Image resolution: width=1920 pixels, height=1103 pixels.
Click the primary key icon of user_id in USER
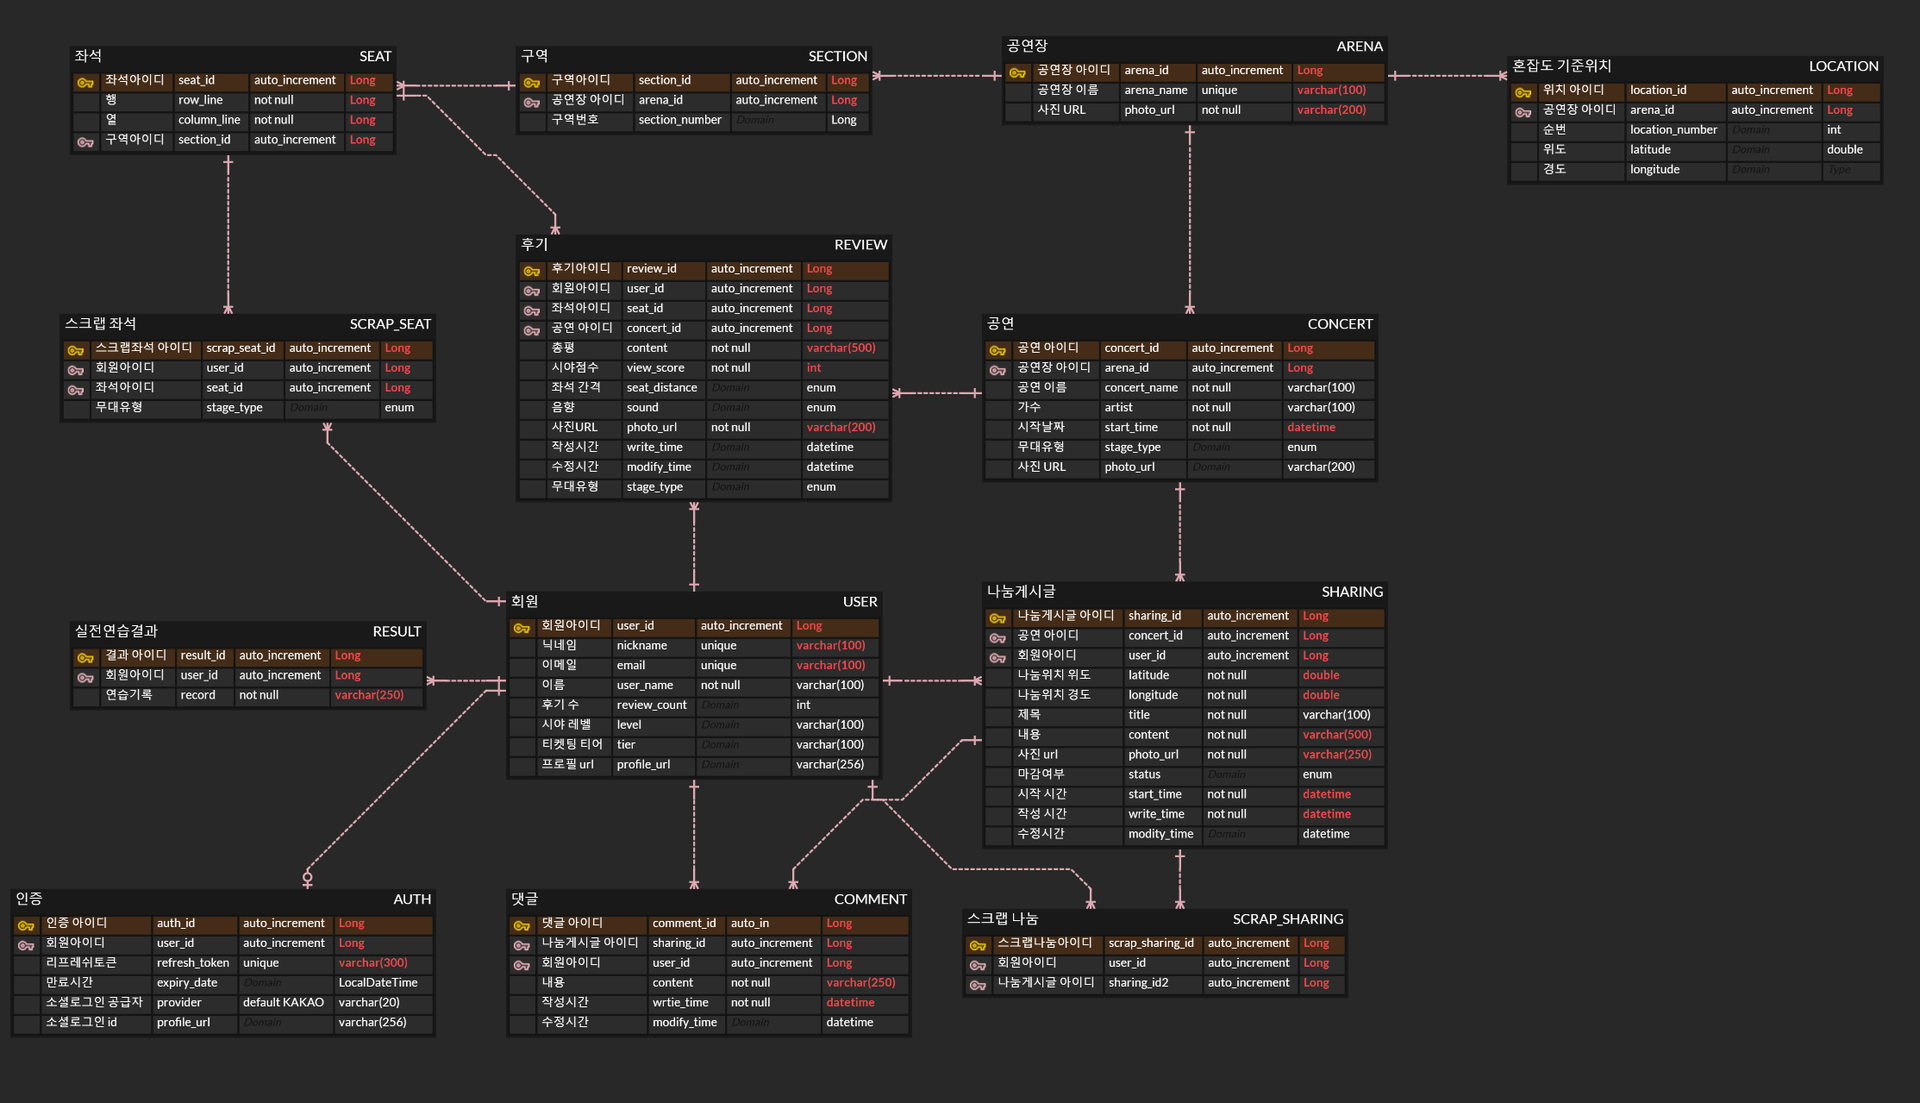pos(521,627)
